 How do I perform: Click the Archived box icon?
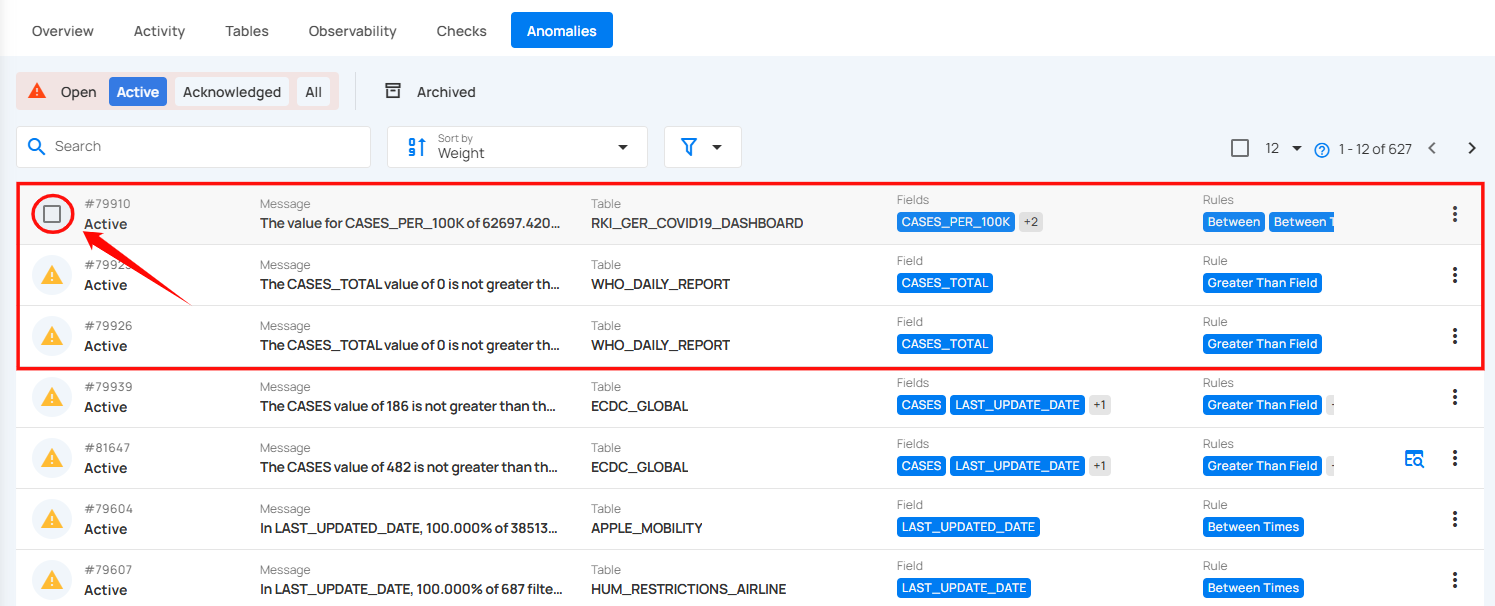point(393,91)
